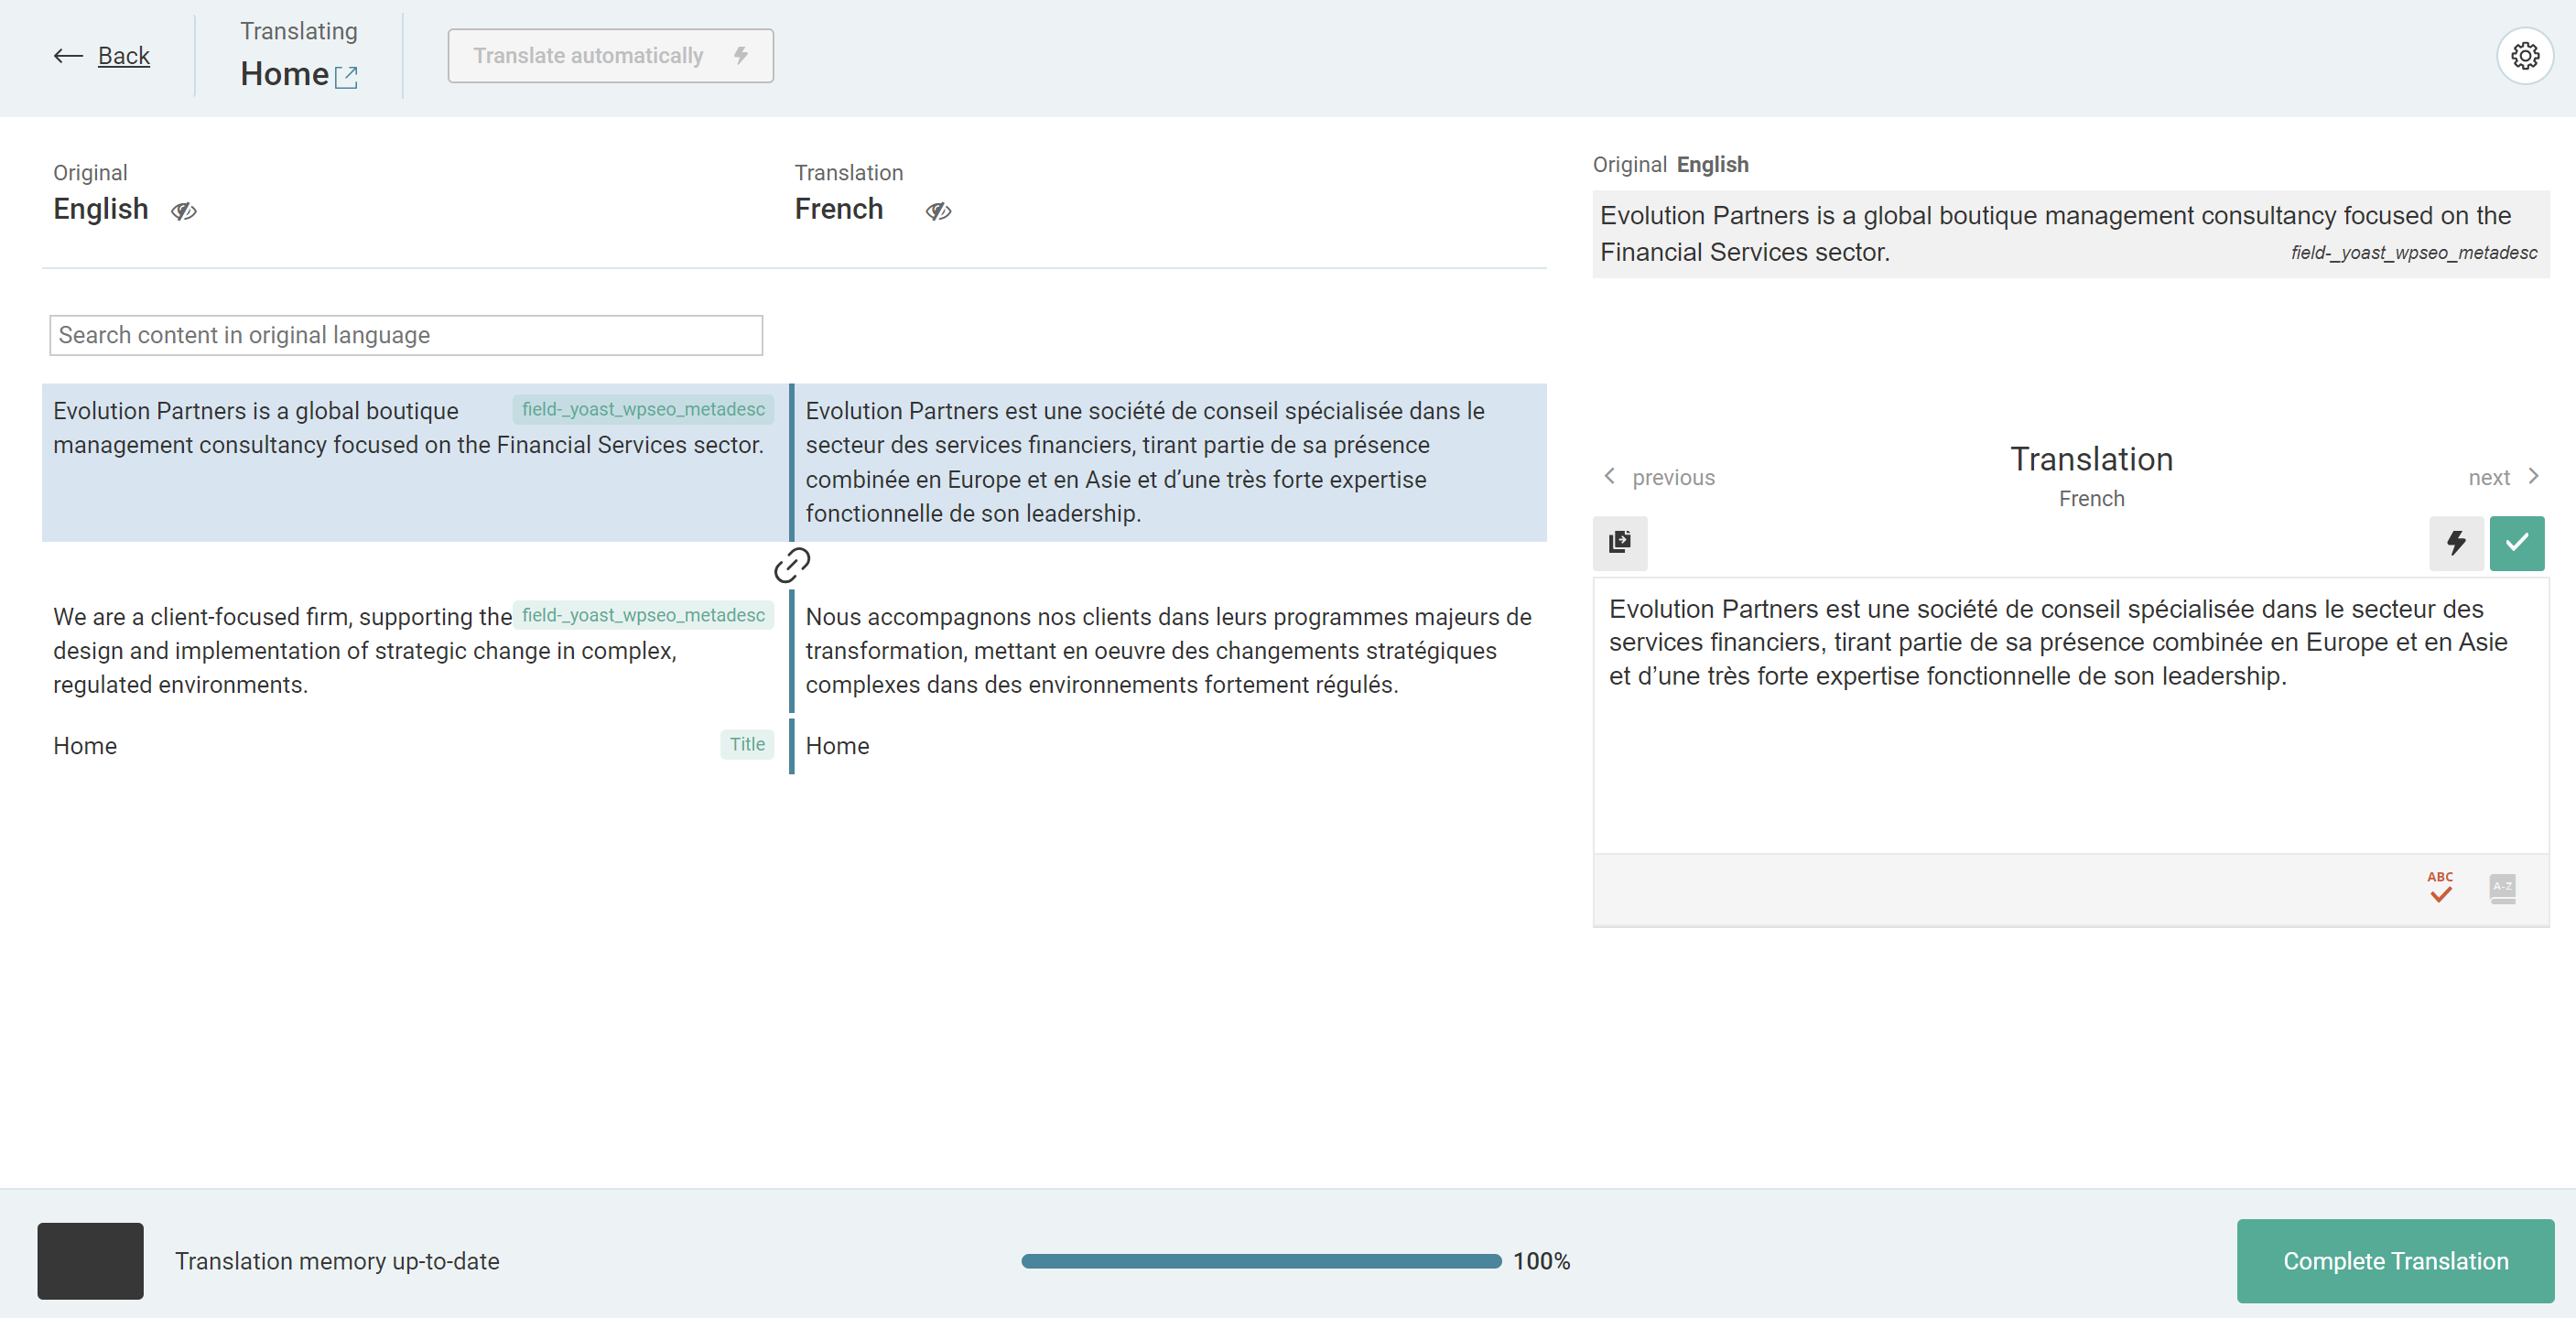Click the link chain icon between segments
The image size is (2576, 1318).
pyautogui.click(x=792, y=565)
